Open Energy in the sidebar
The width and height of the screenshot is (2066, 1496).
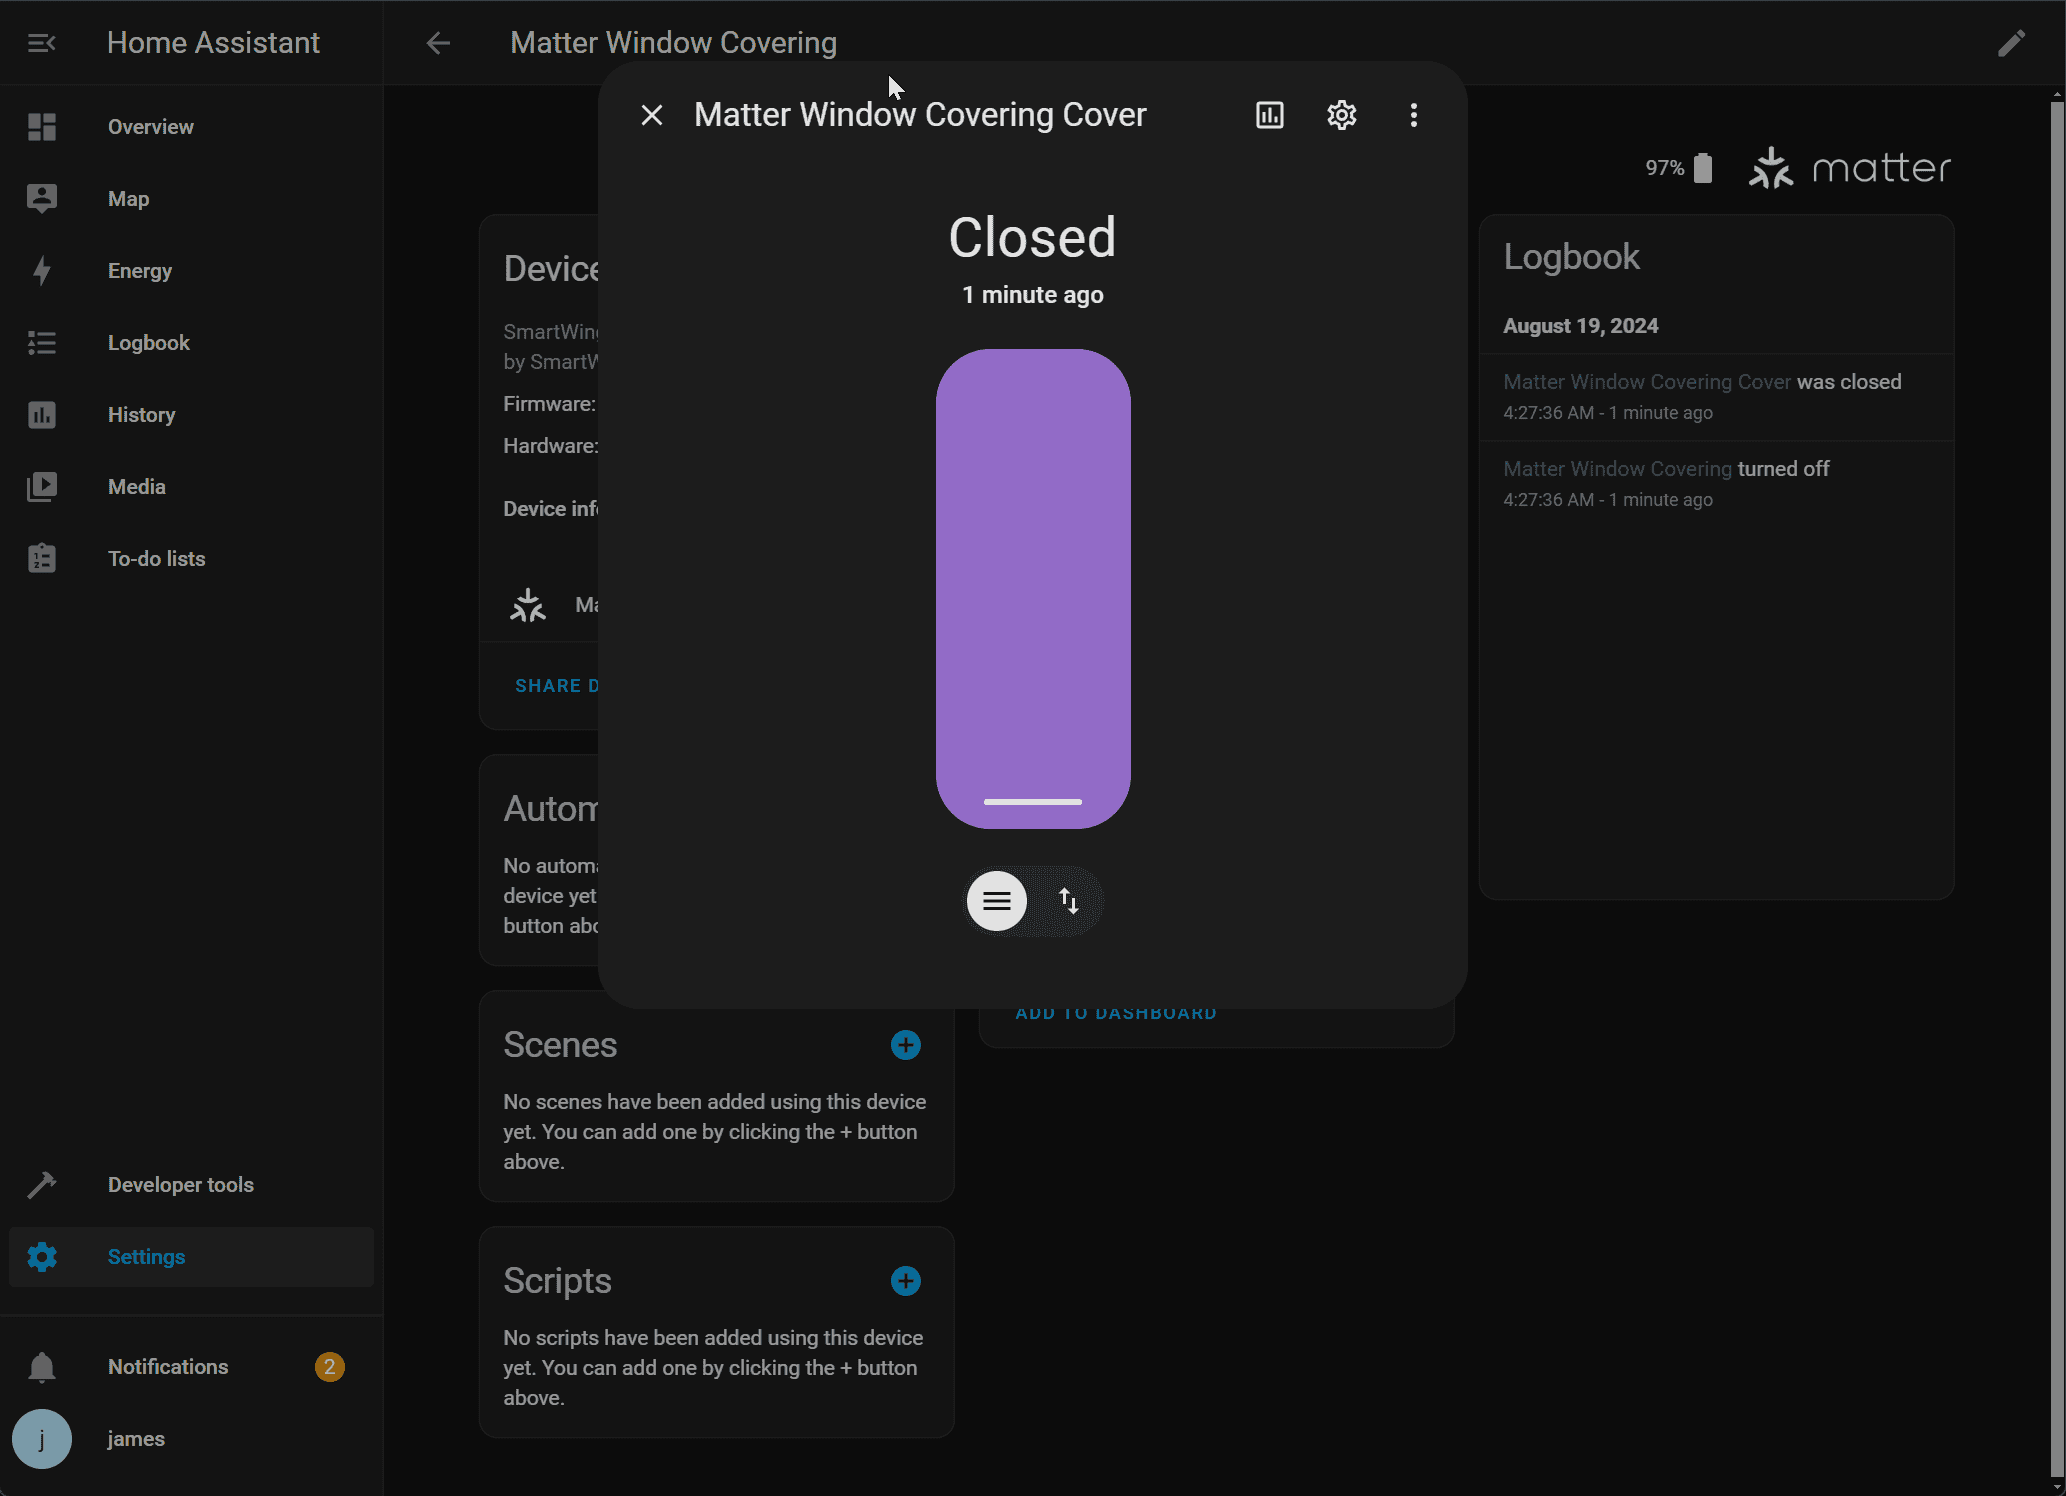(140, 271)
